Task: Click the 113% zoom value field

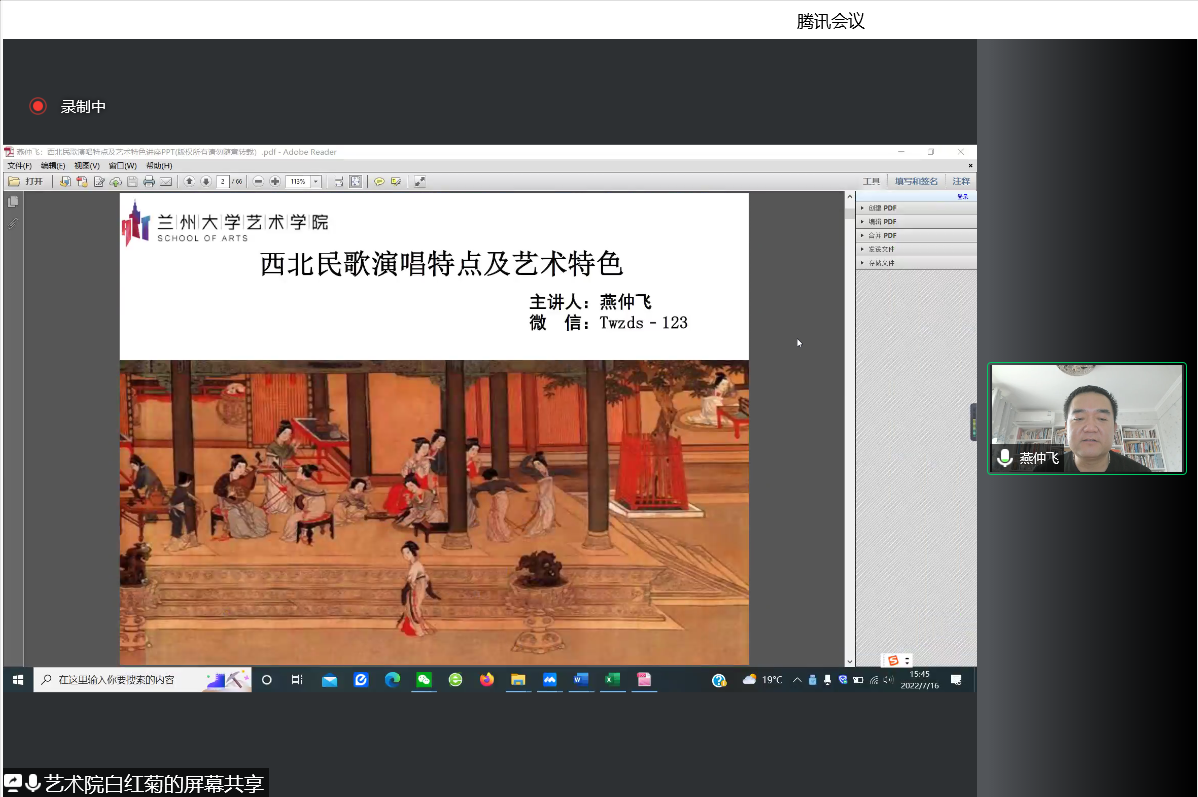Action: click(x=297, y=182)
